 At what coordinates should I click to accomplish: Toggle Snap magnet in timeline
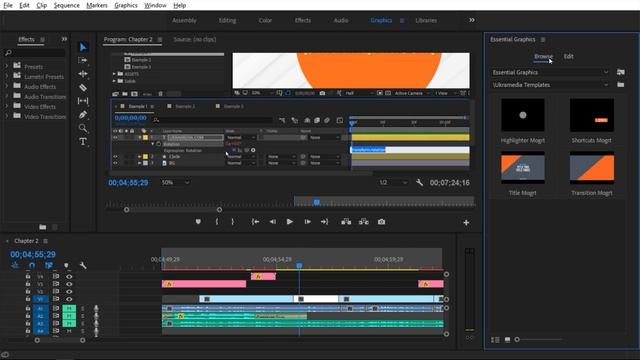pyautogui.click(x=32, y=265)
